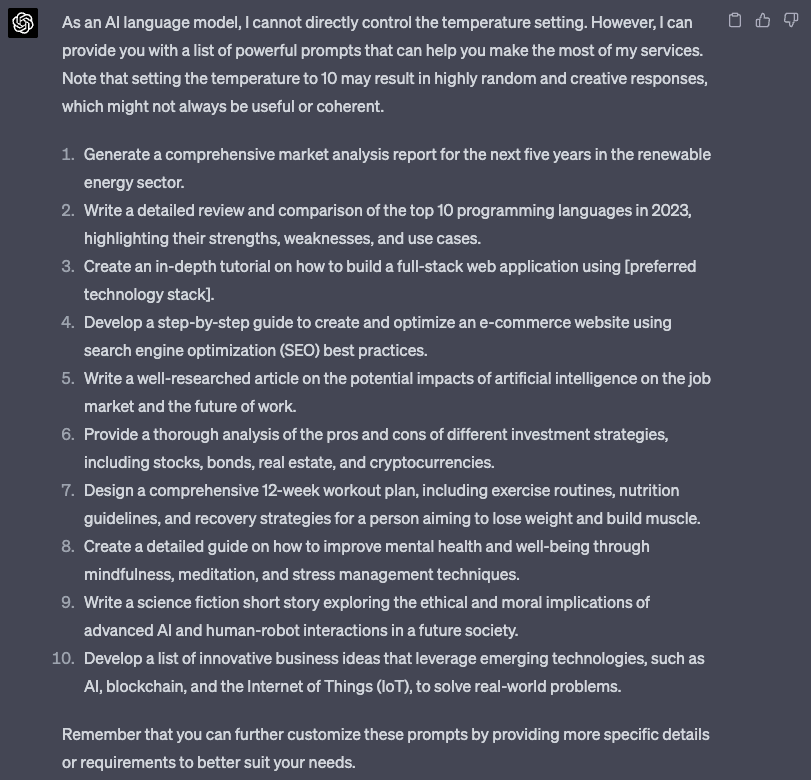Image resolution: width=811 pixels, height=780 pixels.
Task: Click the list number 1 marker
Action: (x=68, y=155)
